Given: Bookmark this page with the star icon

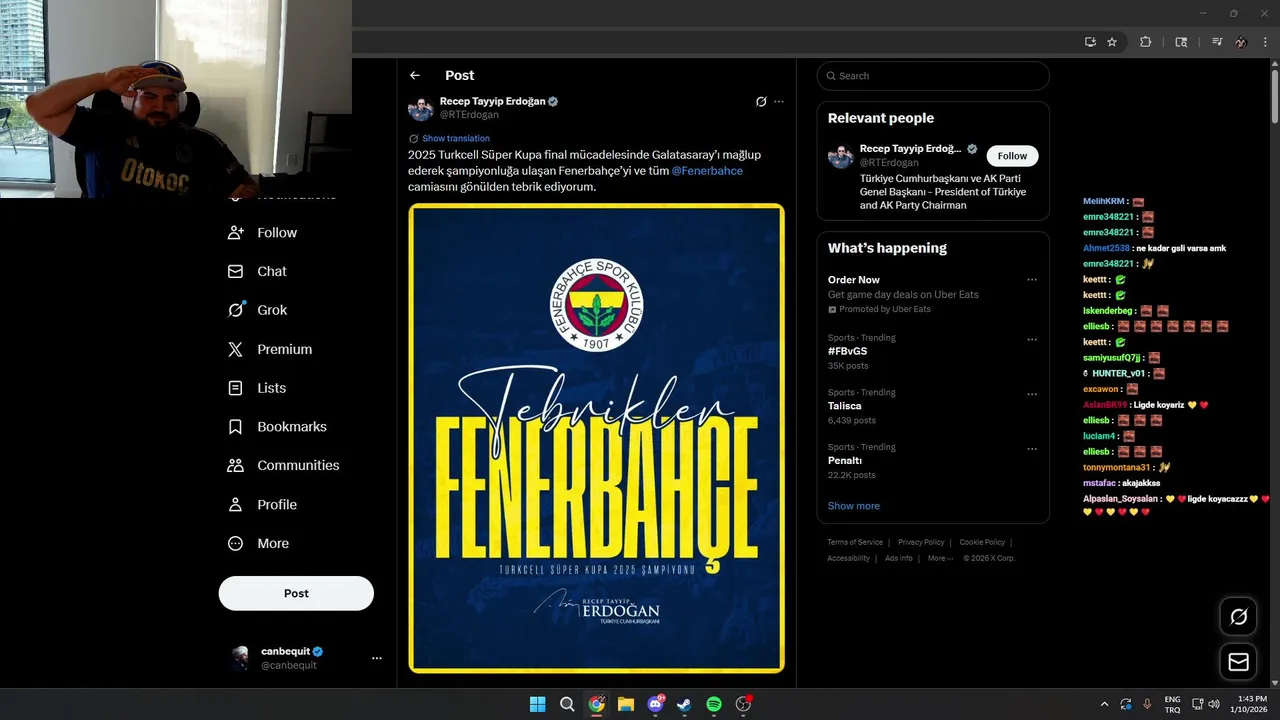Looking at the screenshot, I should click(x=1112, y=42).
